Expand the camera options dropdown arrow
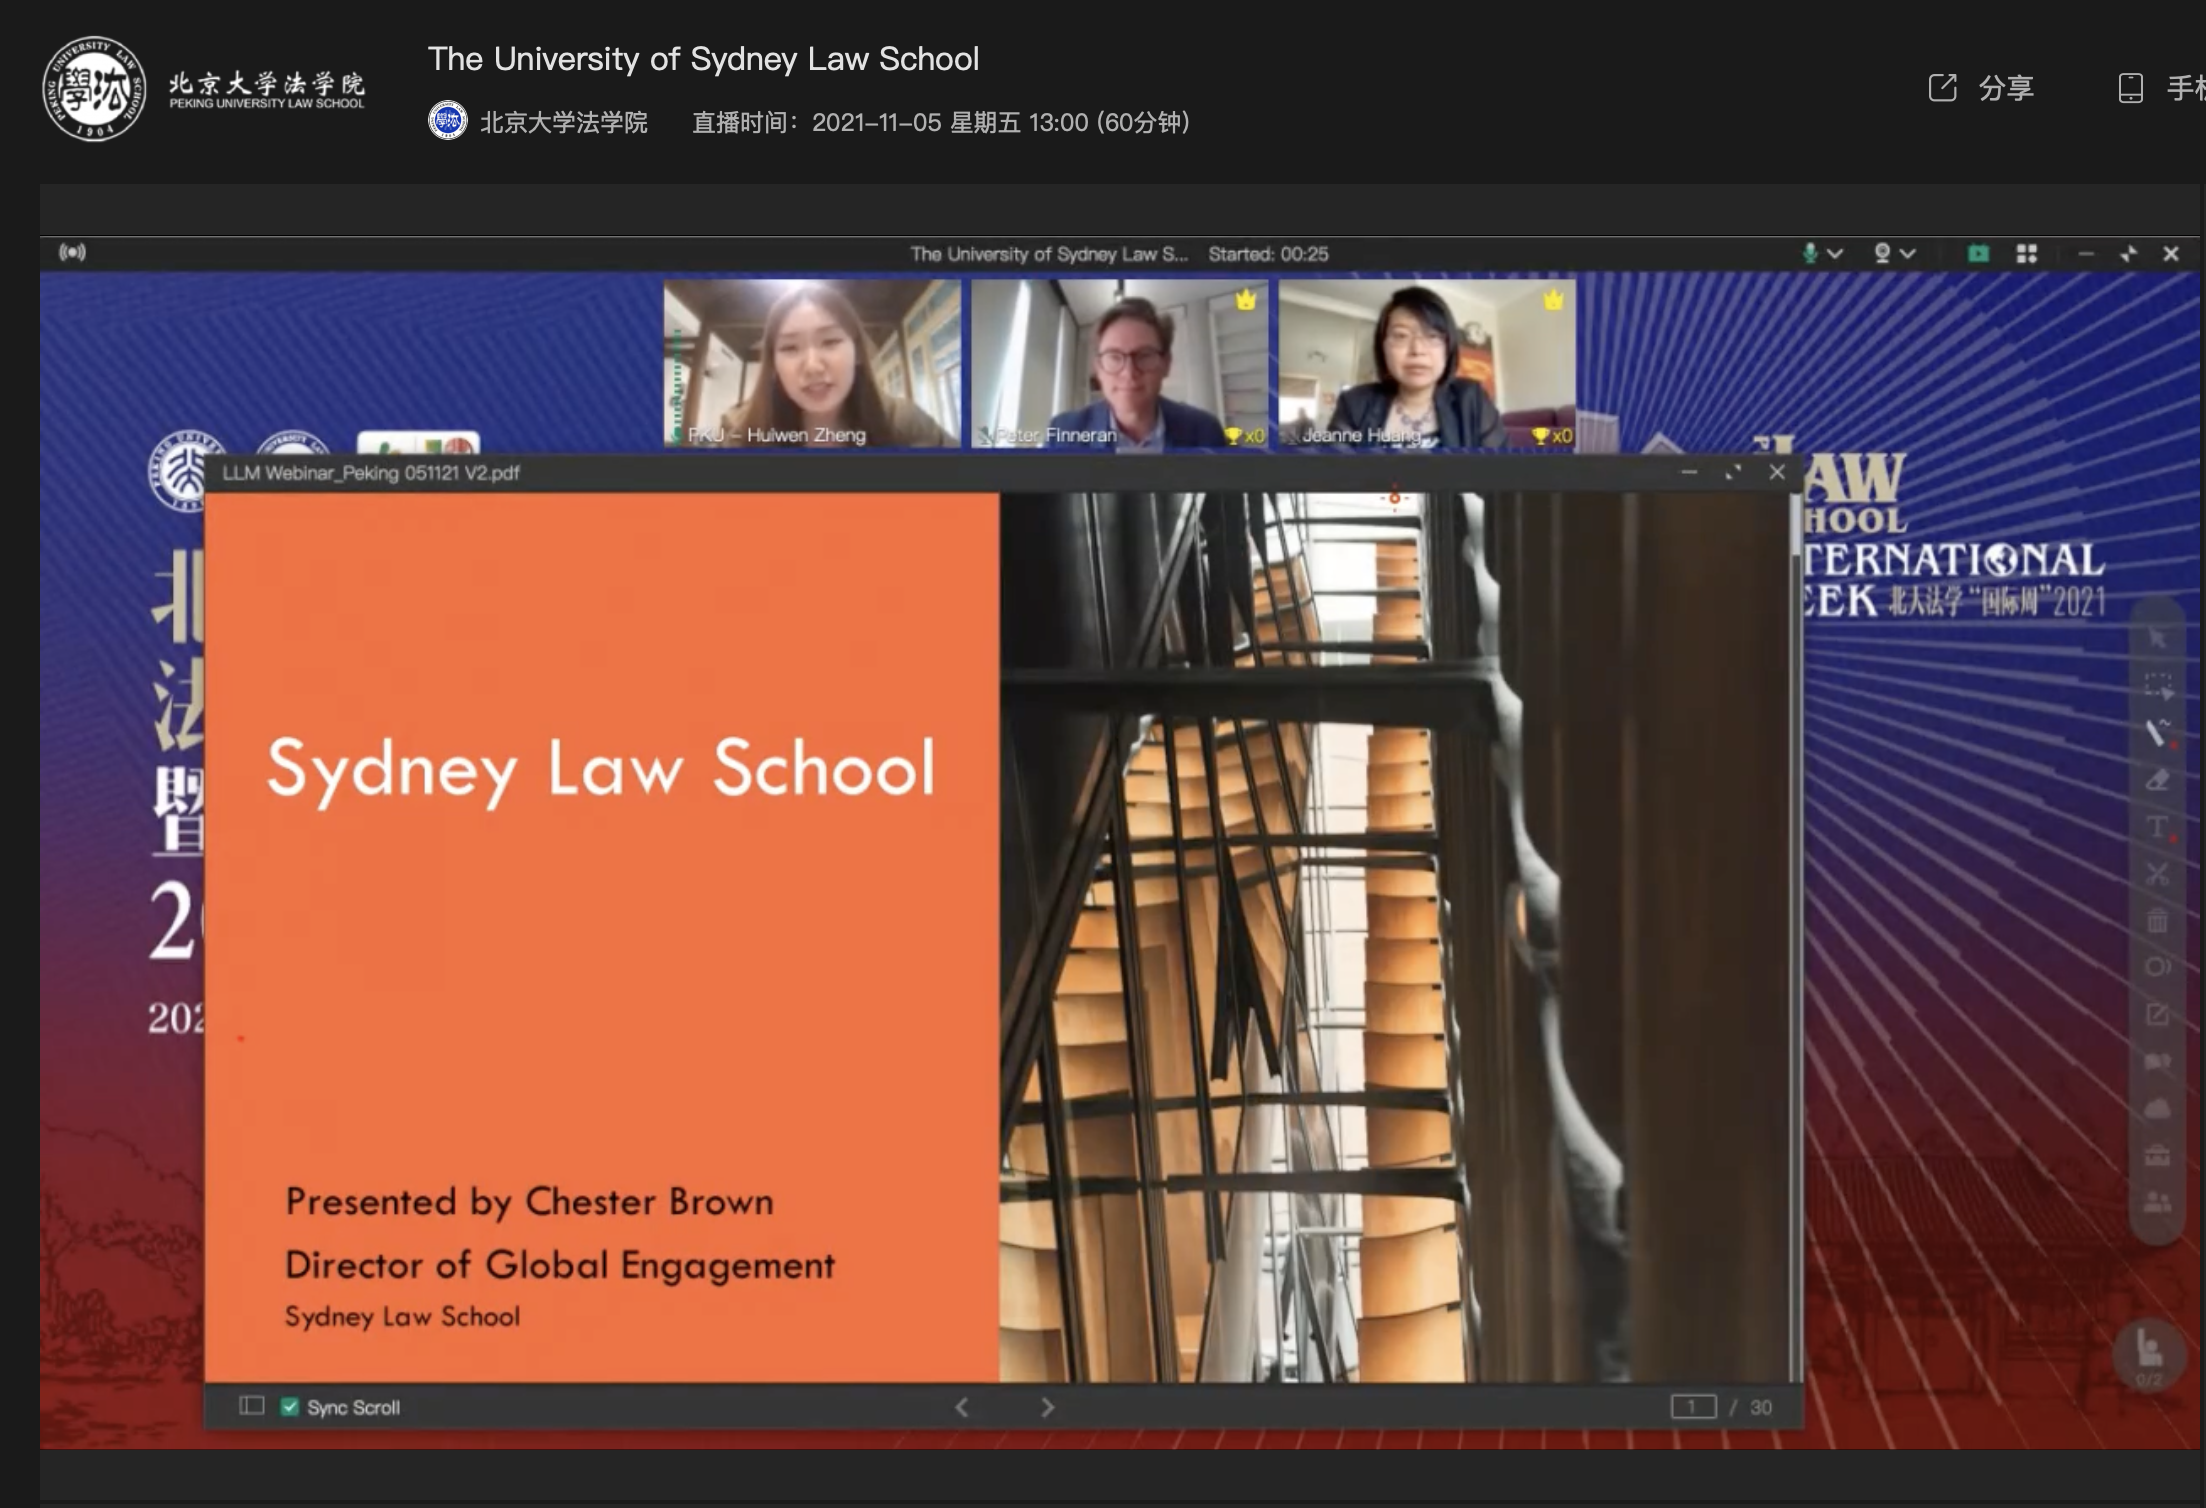This screenshot has width=2206, height=1508. click(x=1908, y=254)
